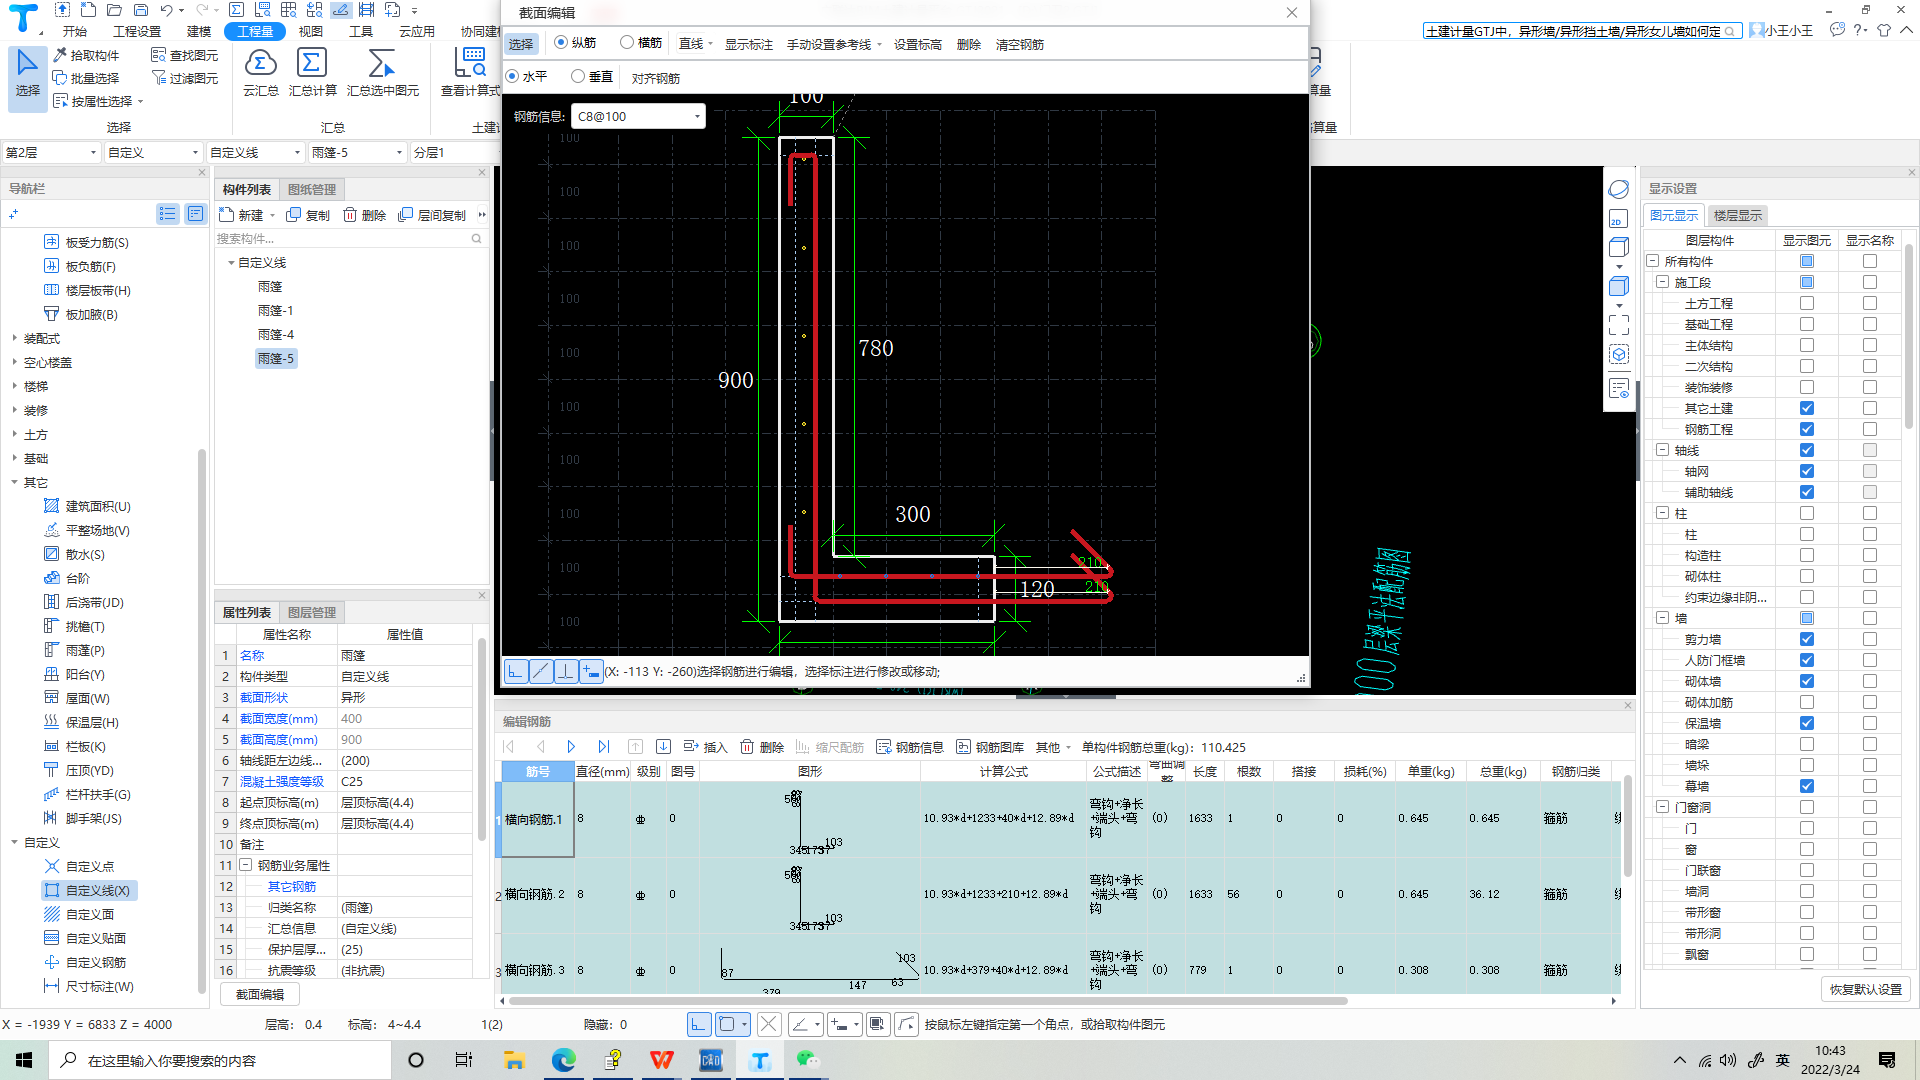Click 恢复默认设置 button
This screenshot has width=1920, height=1080.
click(1866, 989)
